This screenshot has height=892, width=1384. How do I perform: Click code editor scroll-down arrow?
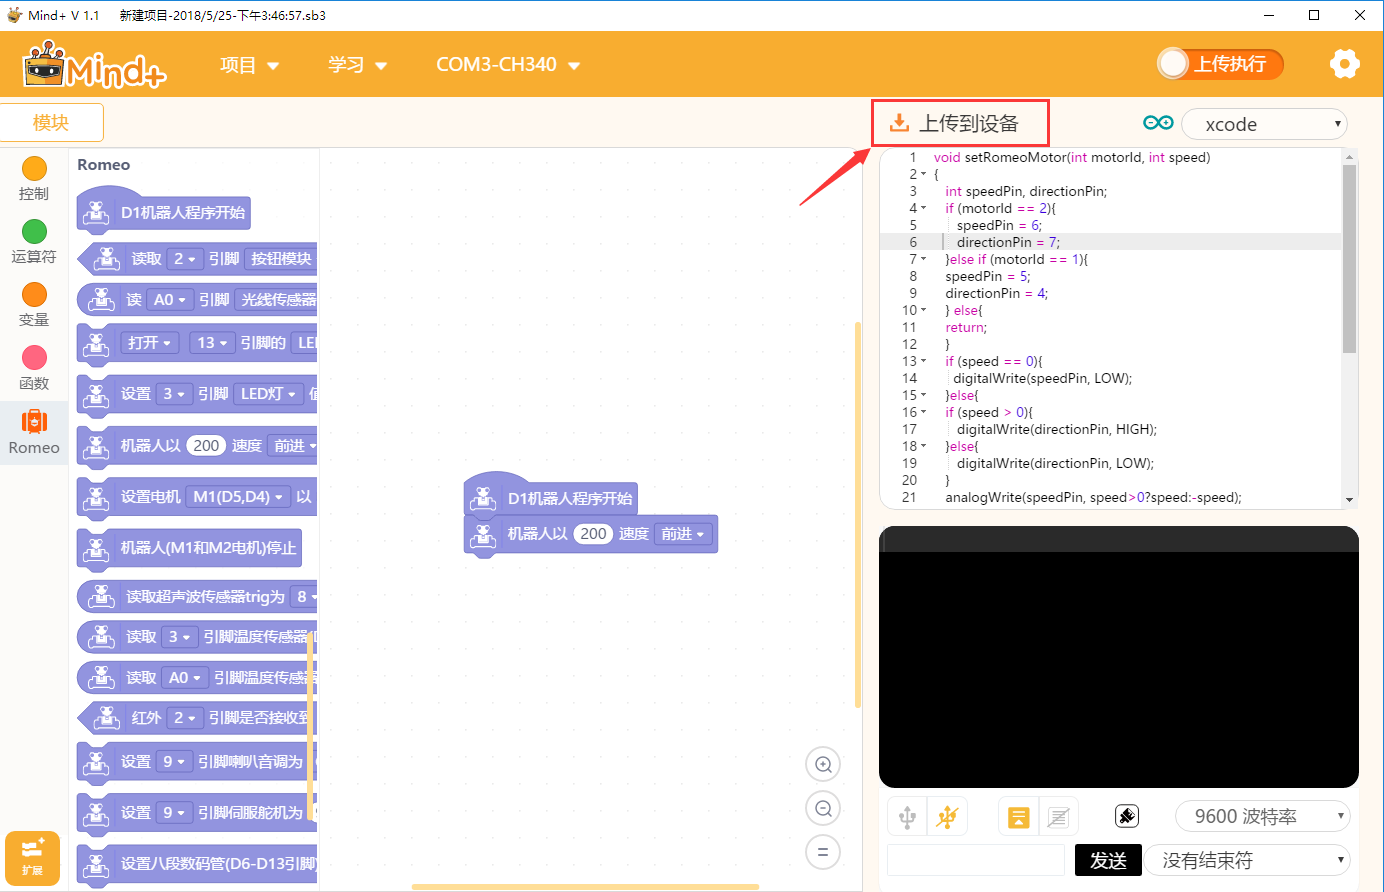pos(1349,500)
